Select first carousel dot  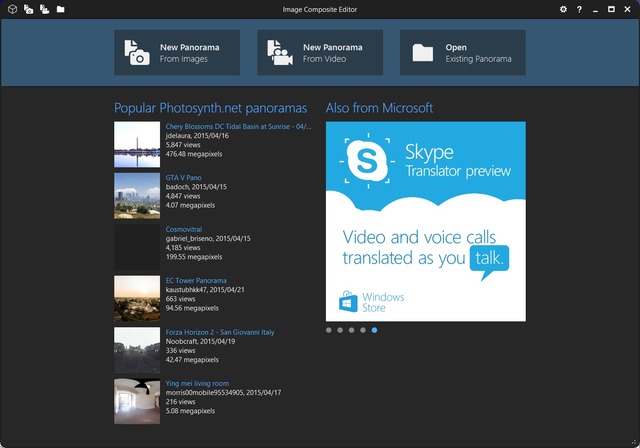pyautogui.click(x=329, y=330)
